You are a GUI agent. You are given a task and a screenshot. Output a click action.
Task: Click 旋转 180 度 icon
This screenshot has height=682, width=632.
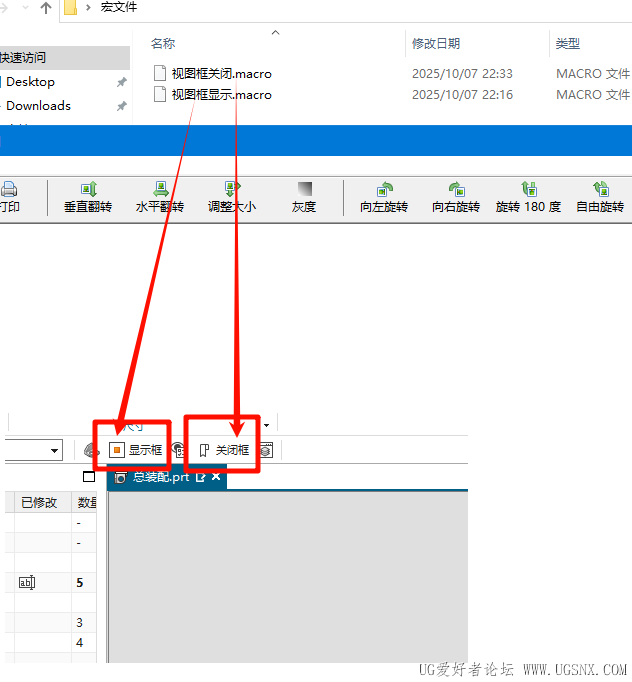[529, 189]
